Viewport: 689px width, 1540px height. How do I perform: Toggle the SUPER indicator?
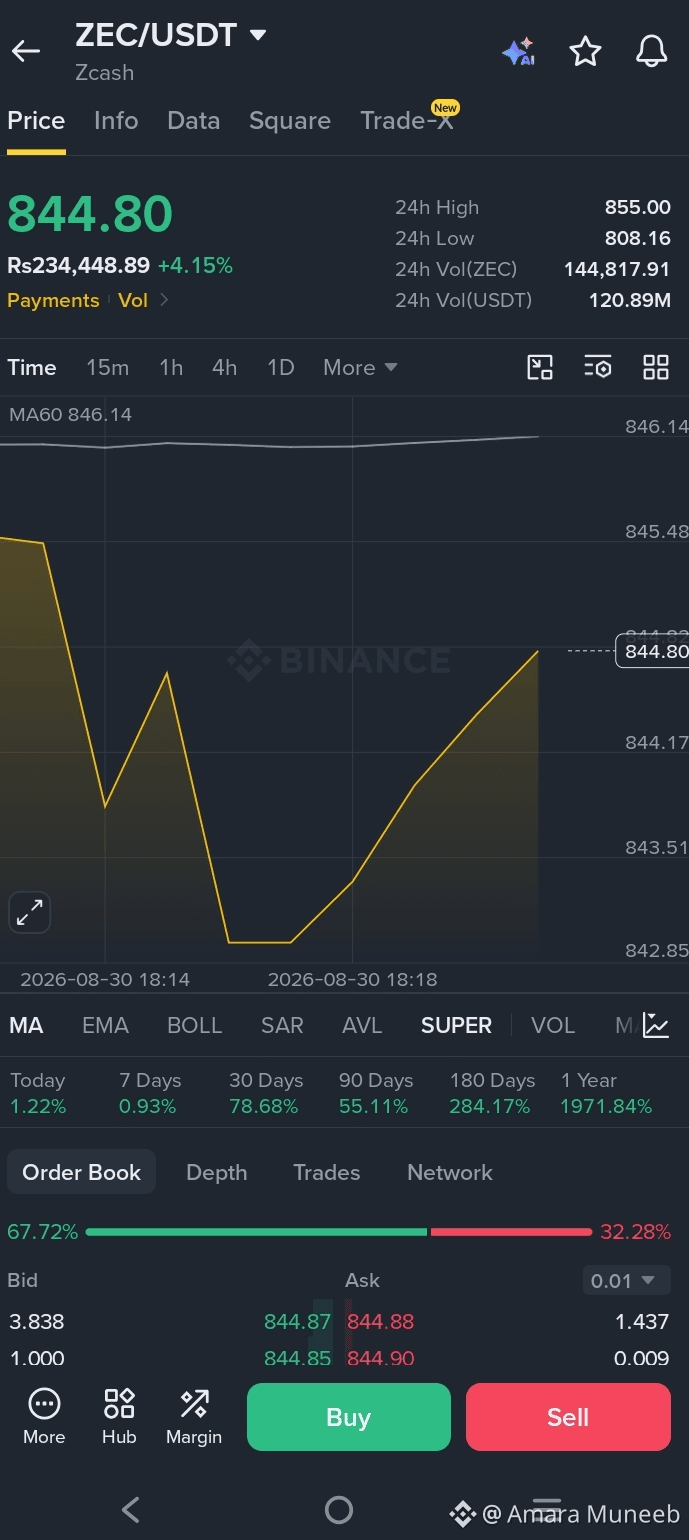(x=456, y=1026)
